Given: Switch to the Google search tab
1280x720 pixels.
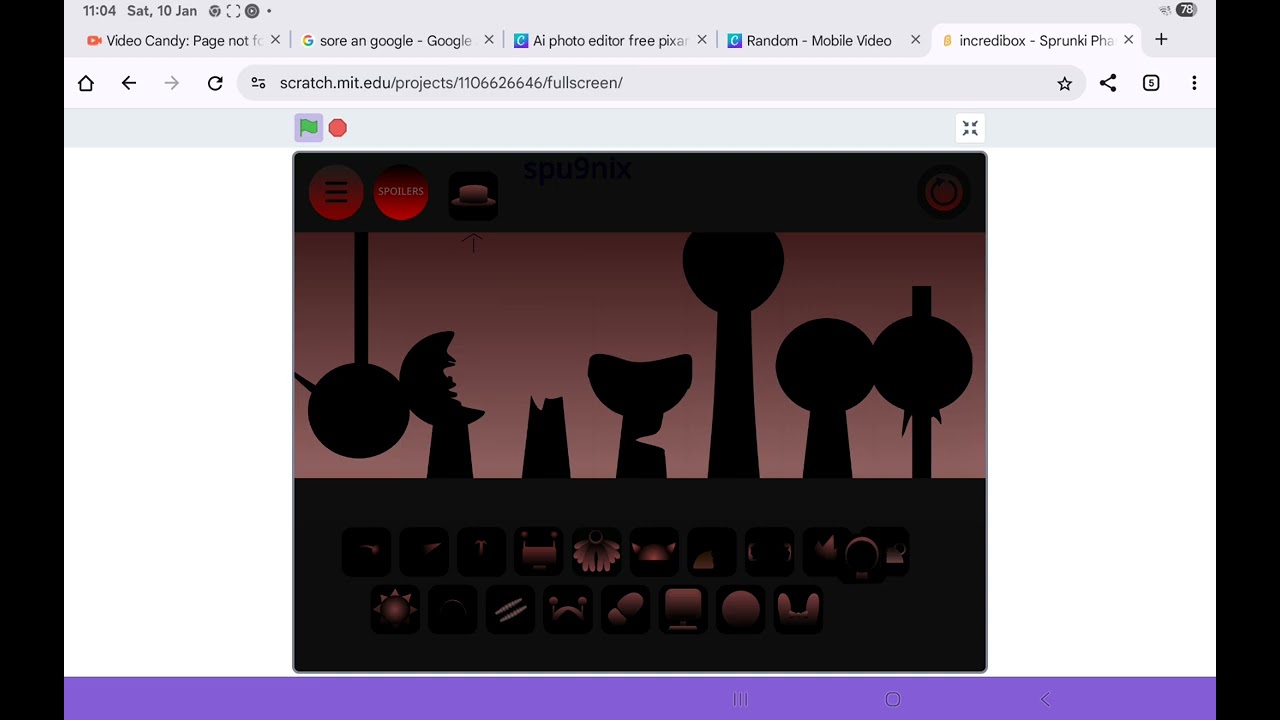Looking at the screenshot, I should click(388, 40).
